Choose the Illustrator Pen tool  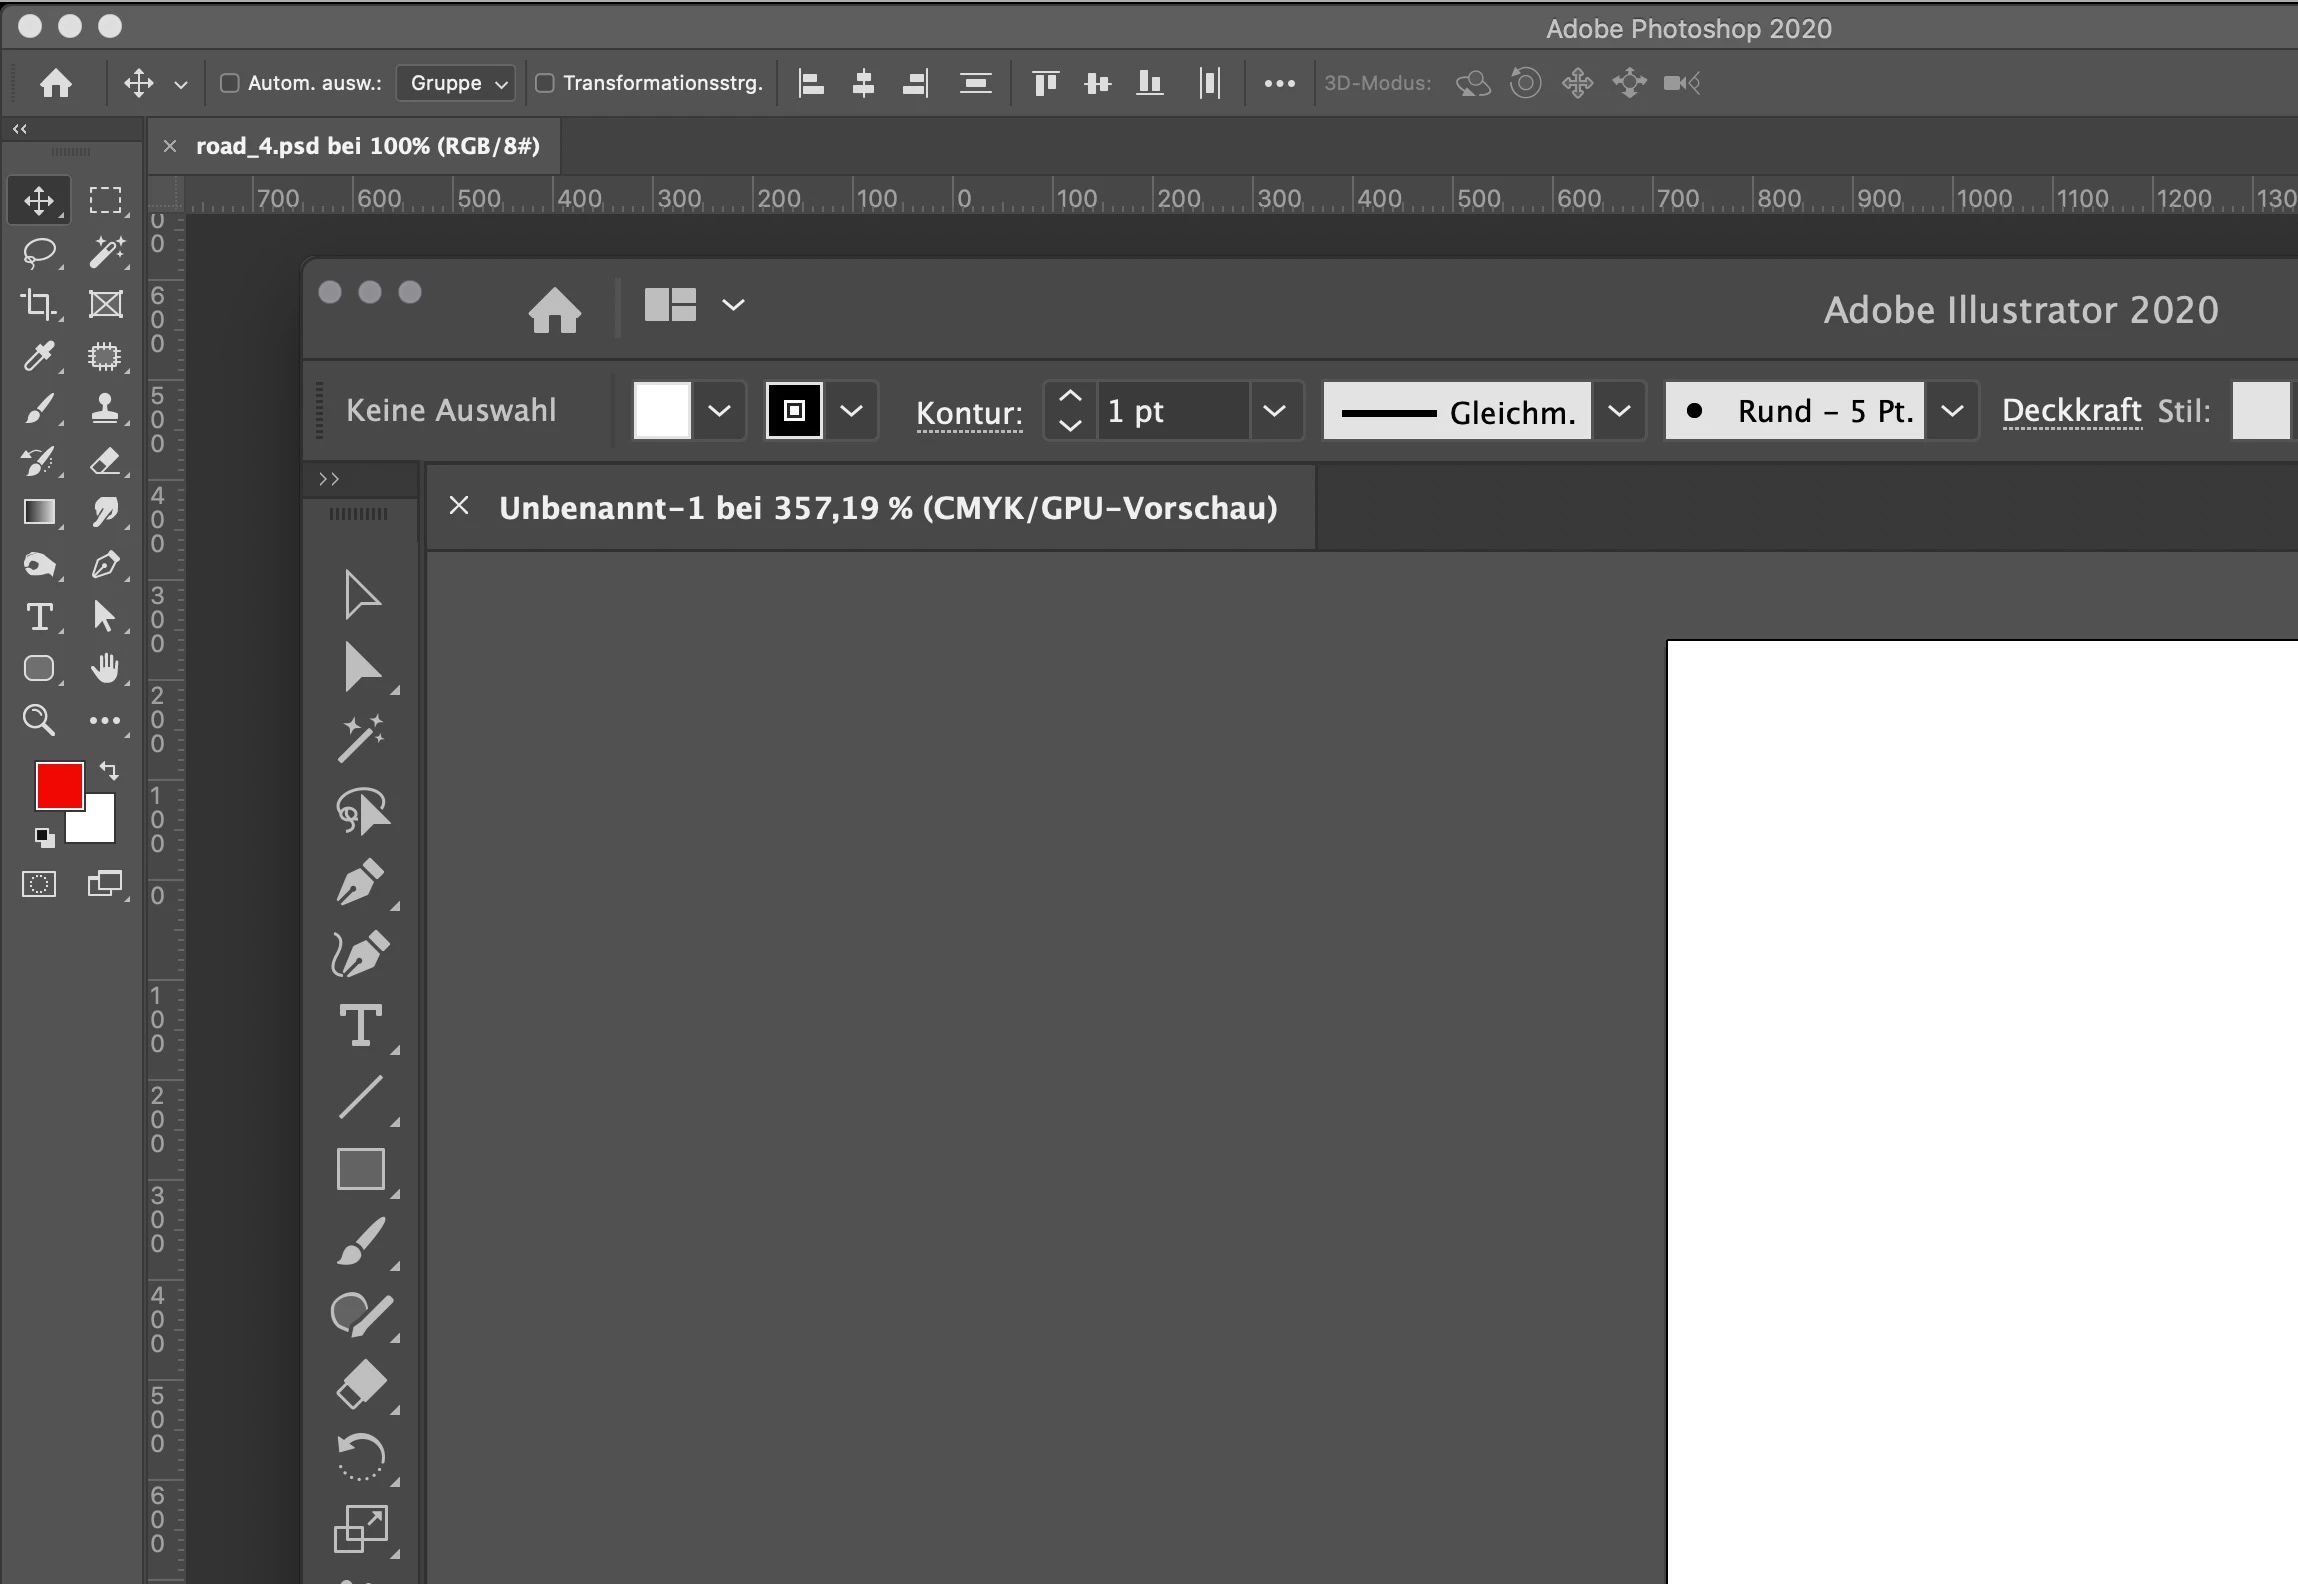(361, 882)
